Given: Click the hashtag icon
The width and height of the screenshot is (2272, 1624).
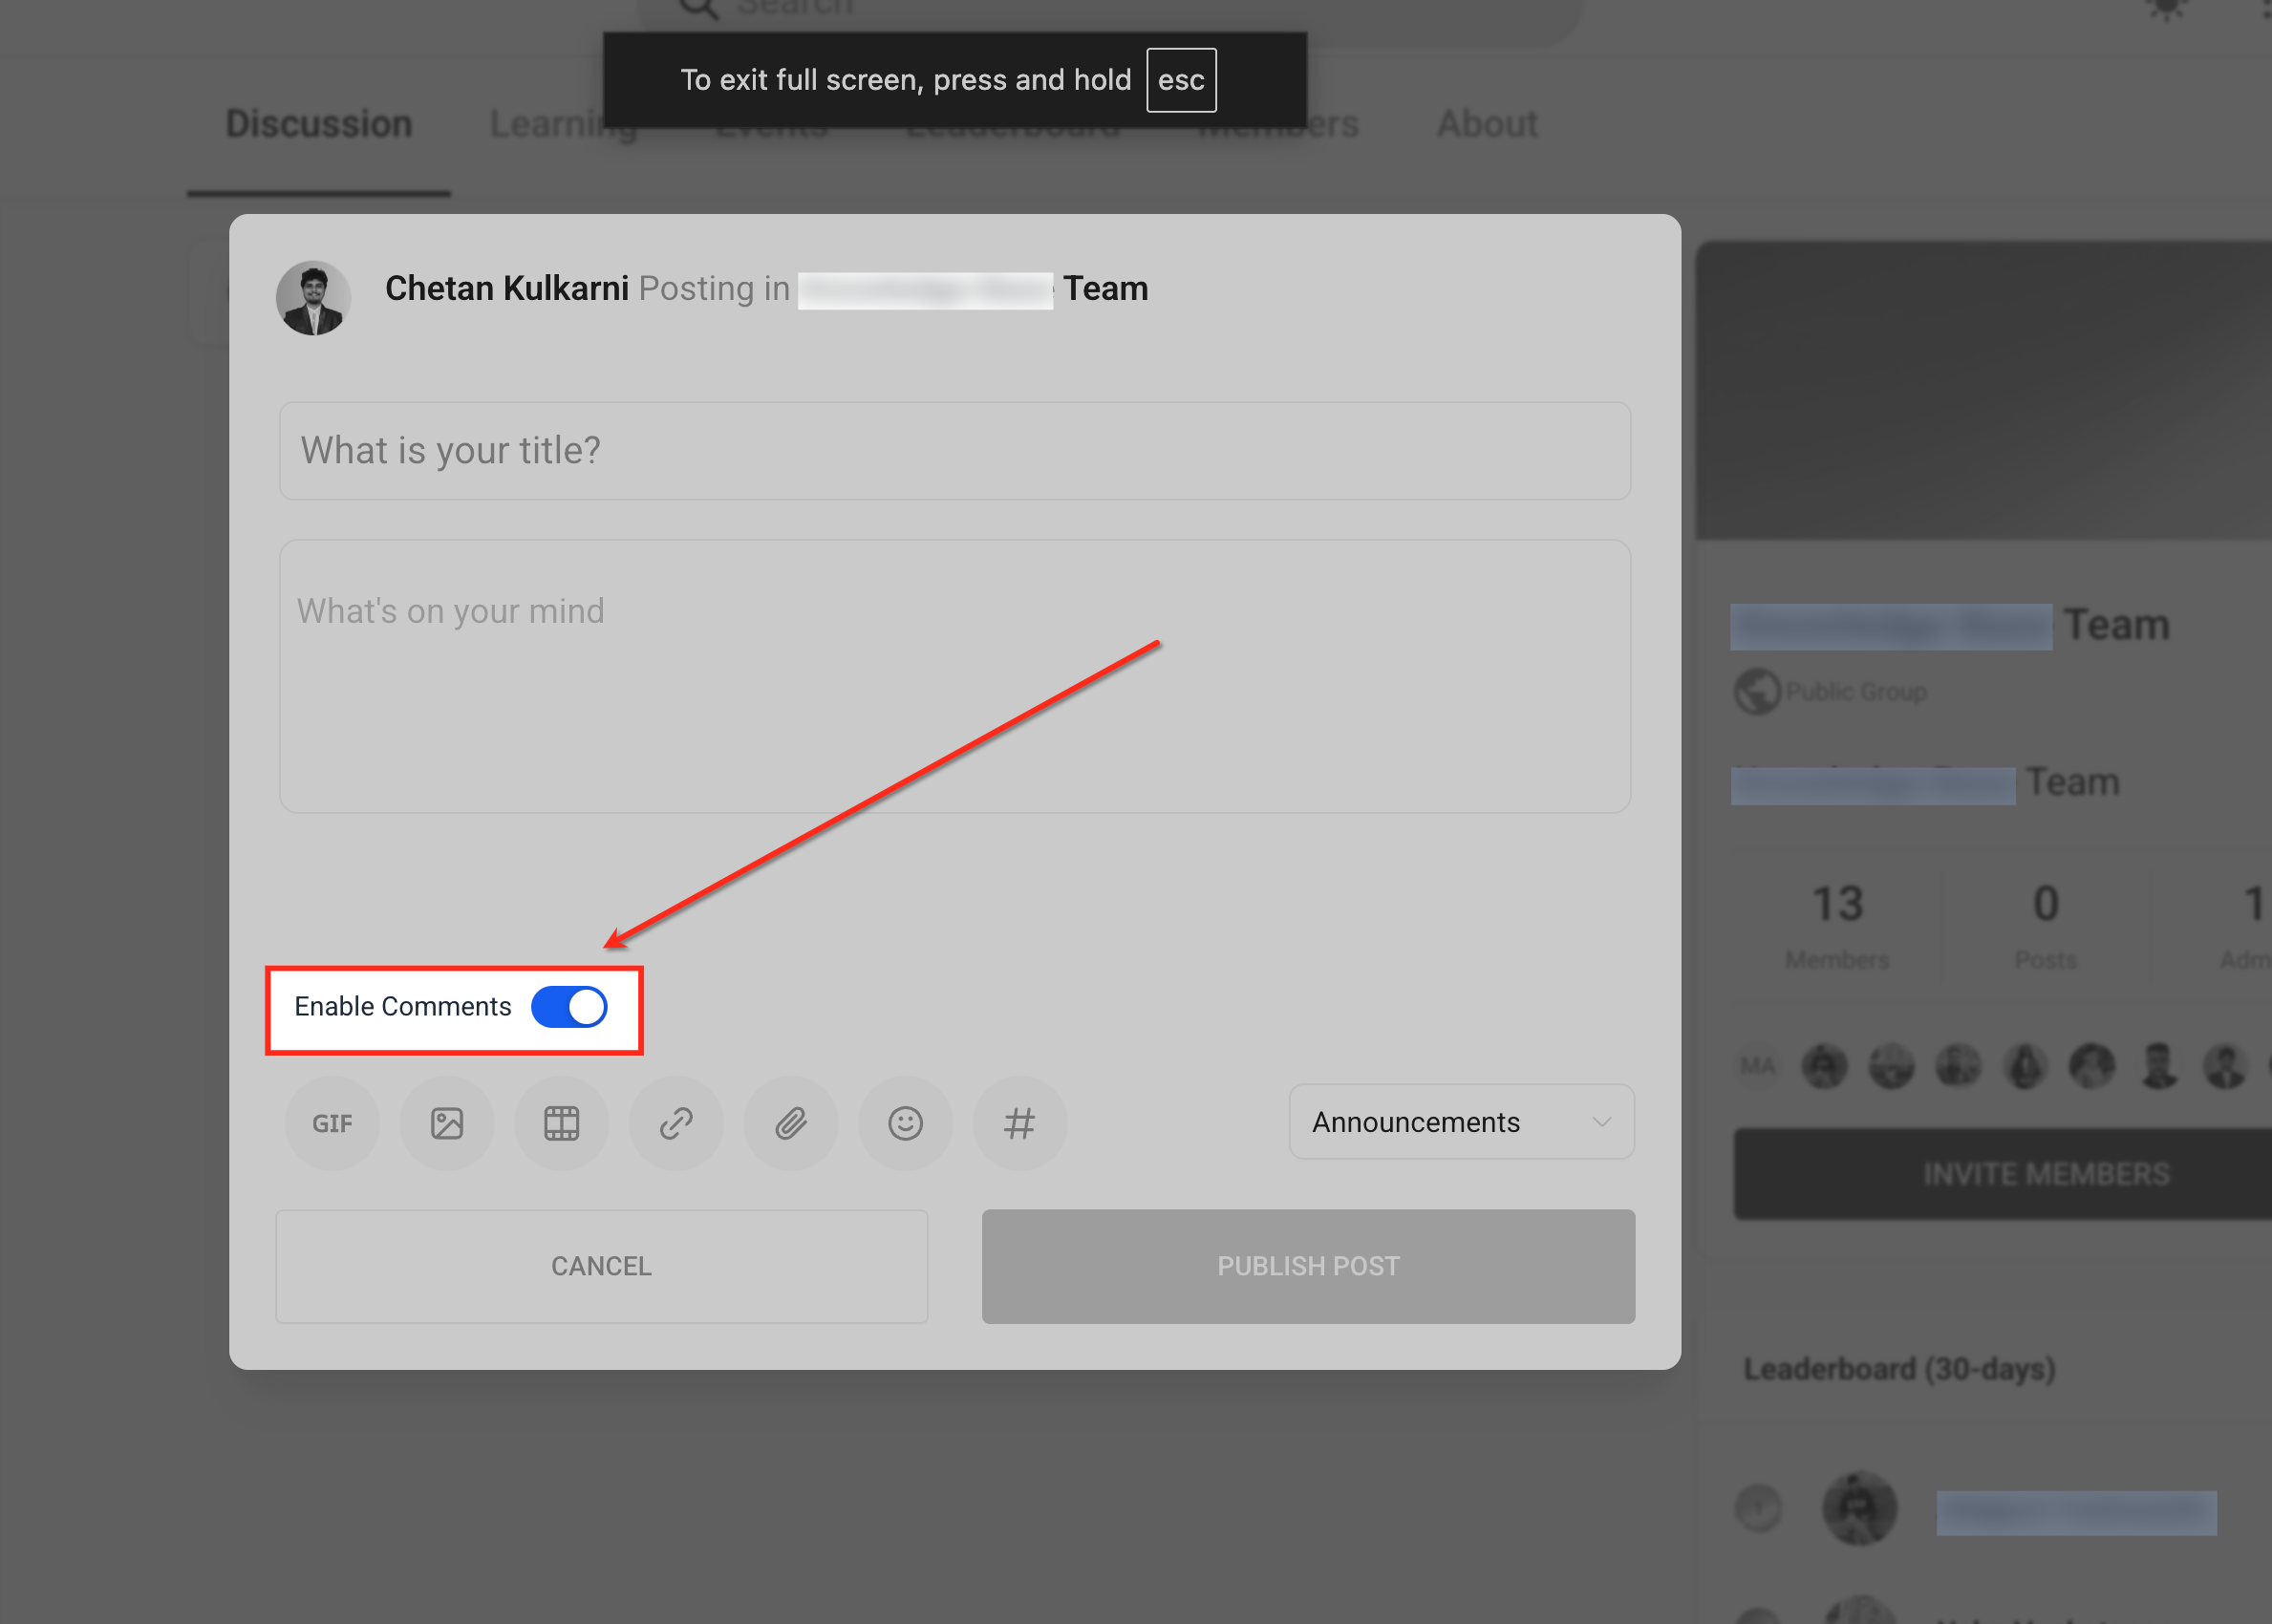Looking at the screenshot, I should click(x=1019, y=1123).
